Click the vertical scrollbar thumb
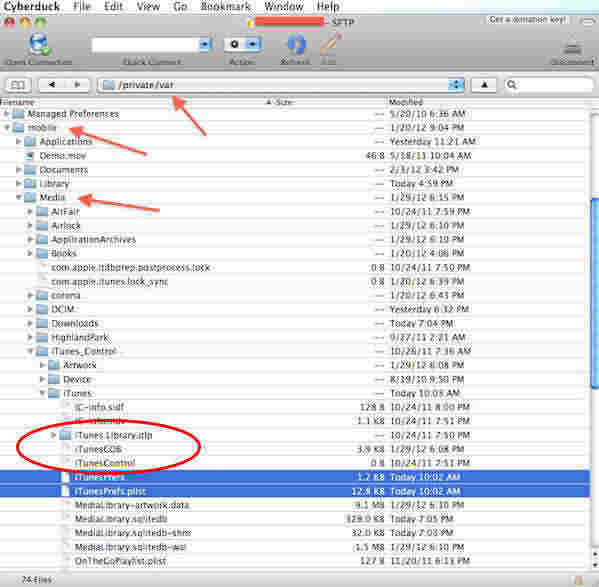Image resolution: width=599 pixels, height=587 pixels. (594, 292)
